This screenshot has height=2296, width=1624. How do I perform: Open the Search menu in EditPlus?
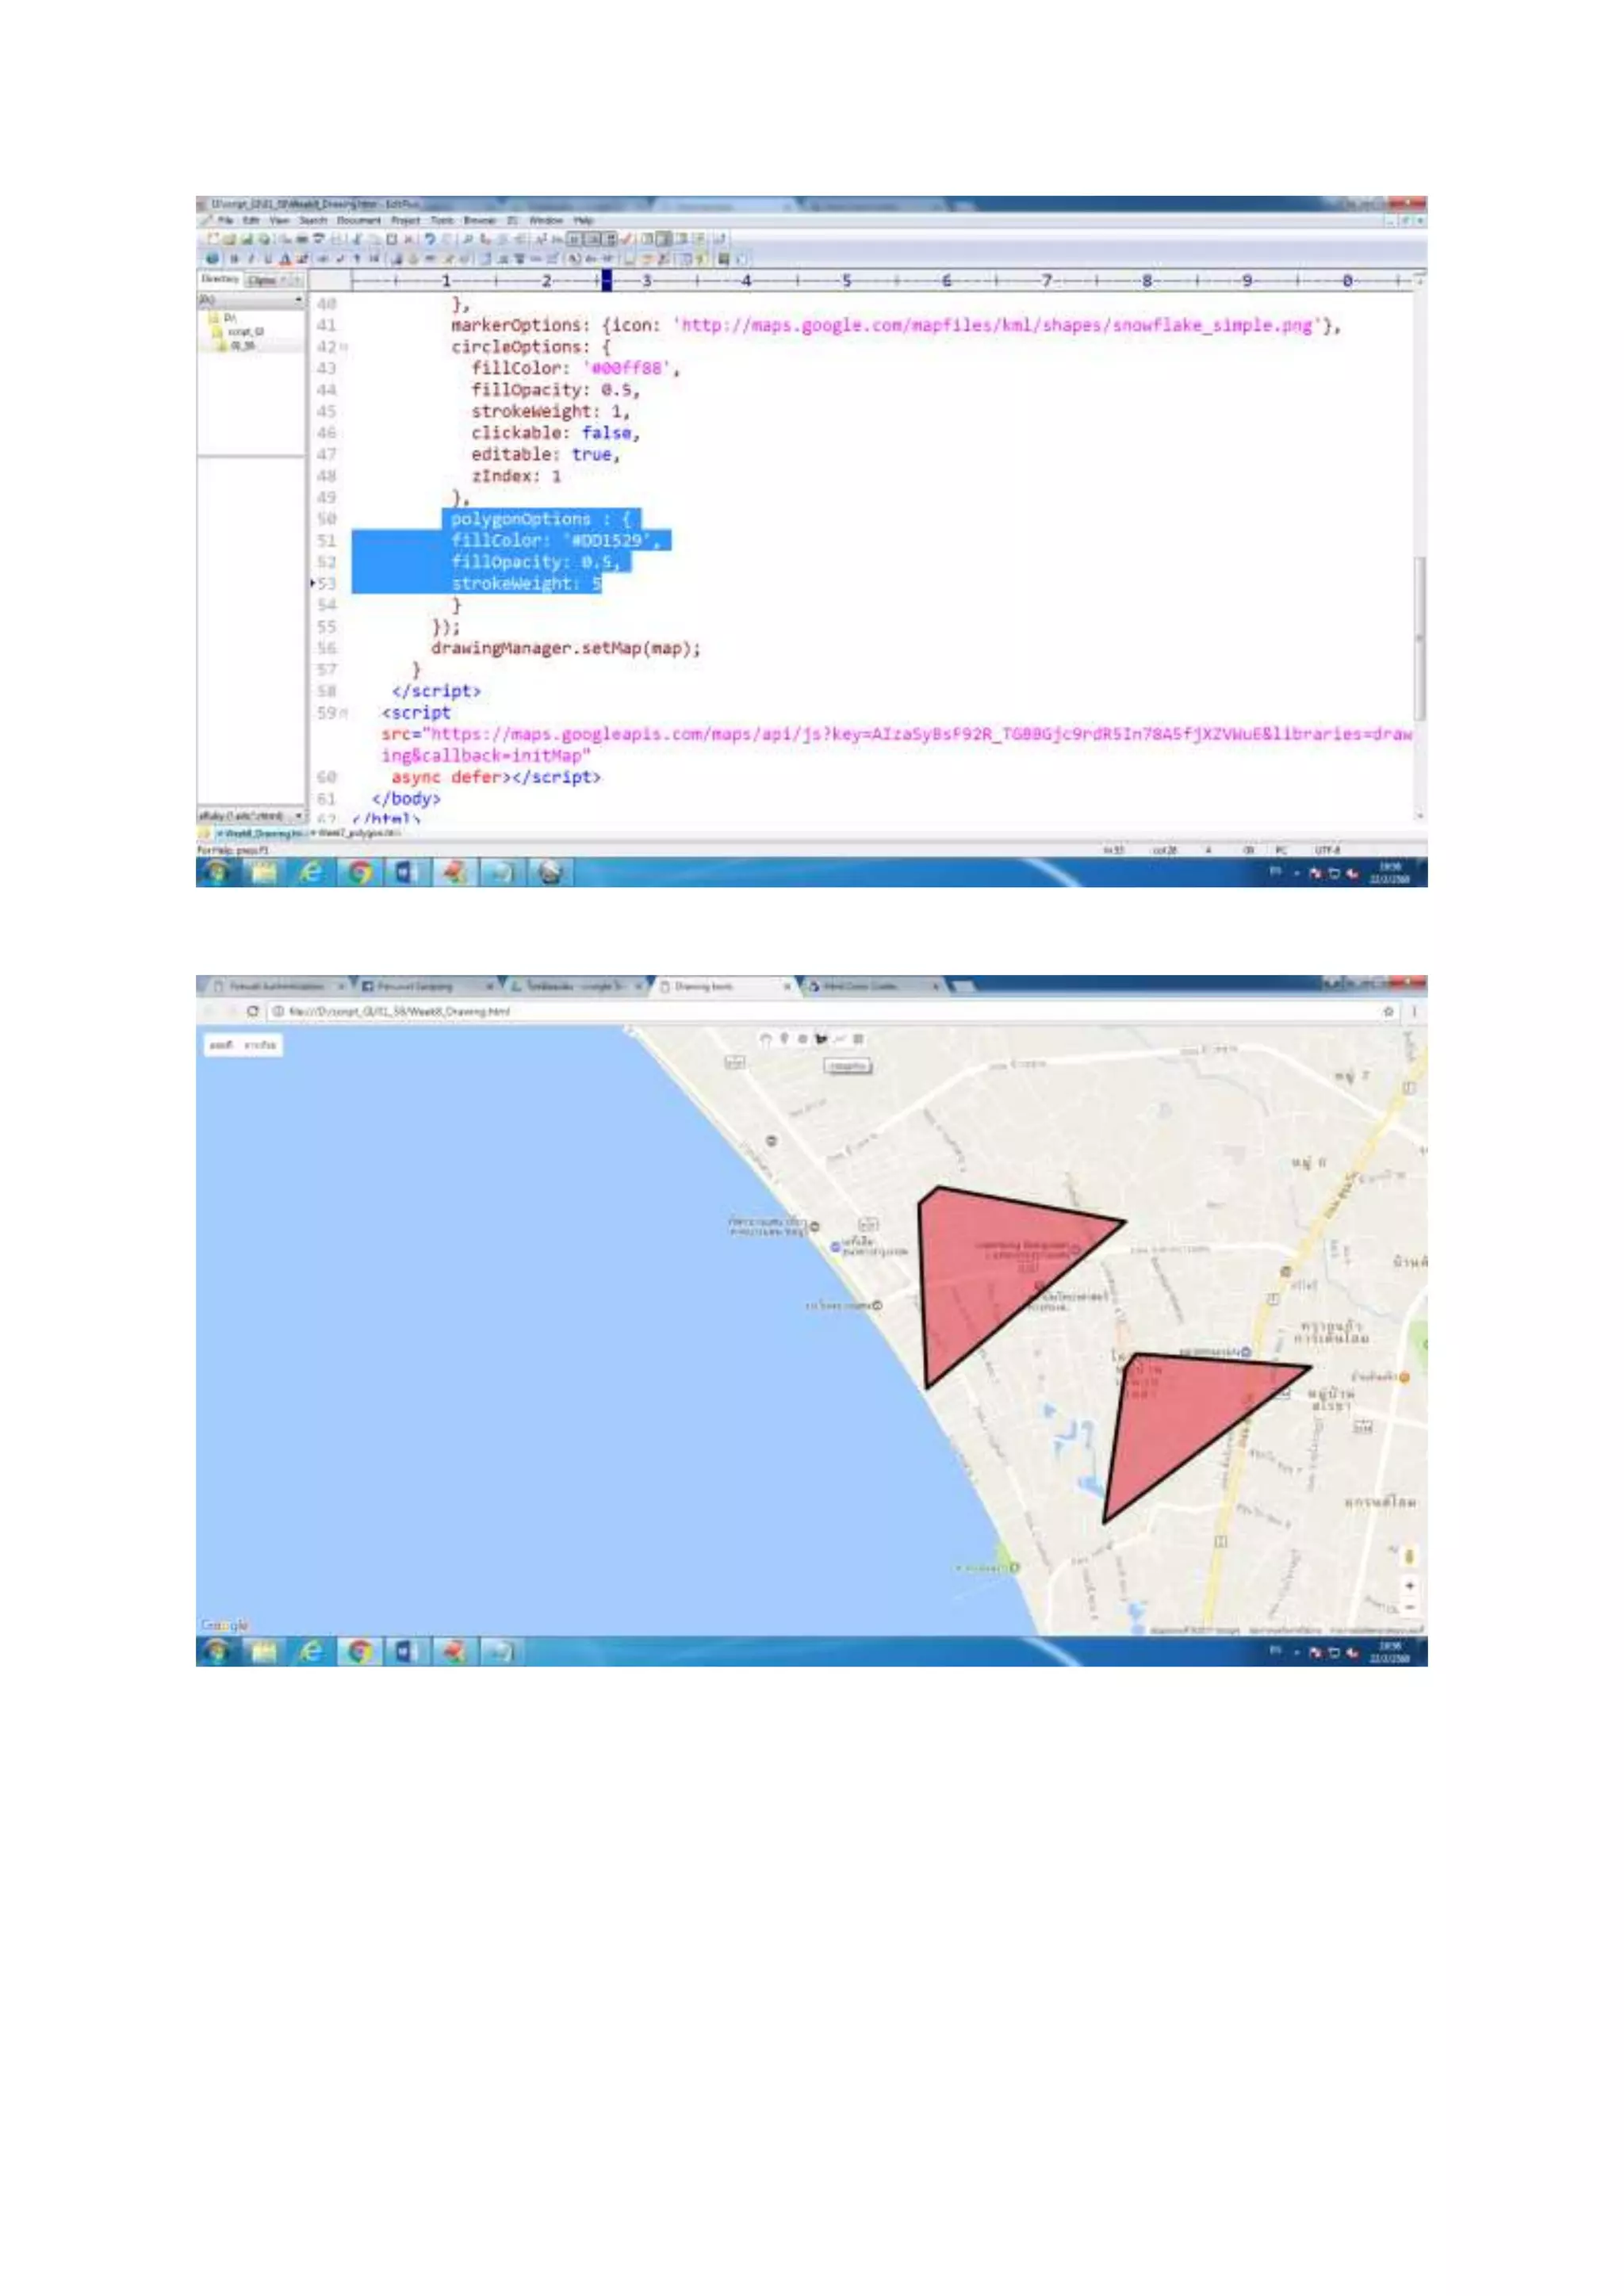coord(313,220)
